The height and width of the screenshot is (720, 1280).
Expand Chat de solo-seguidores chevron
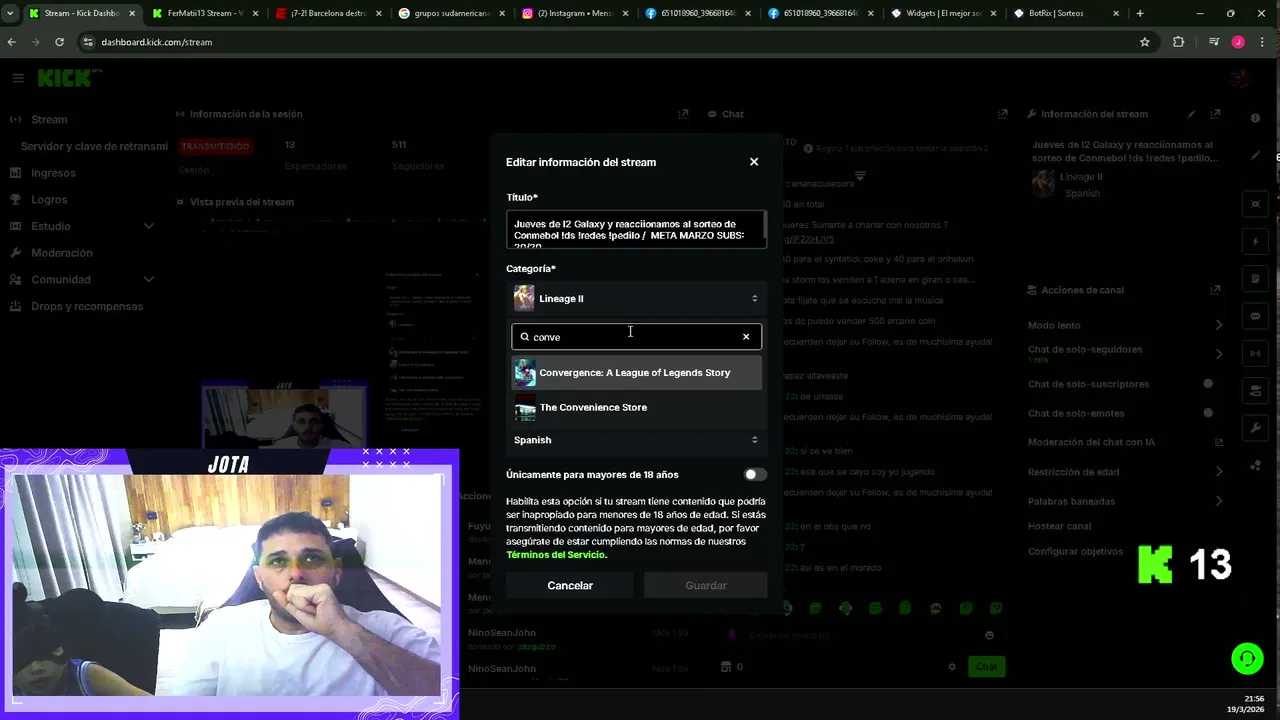pos(1219,354)
